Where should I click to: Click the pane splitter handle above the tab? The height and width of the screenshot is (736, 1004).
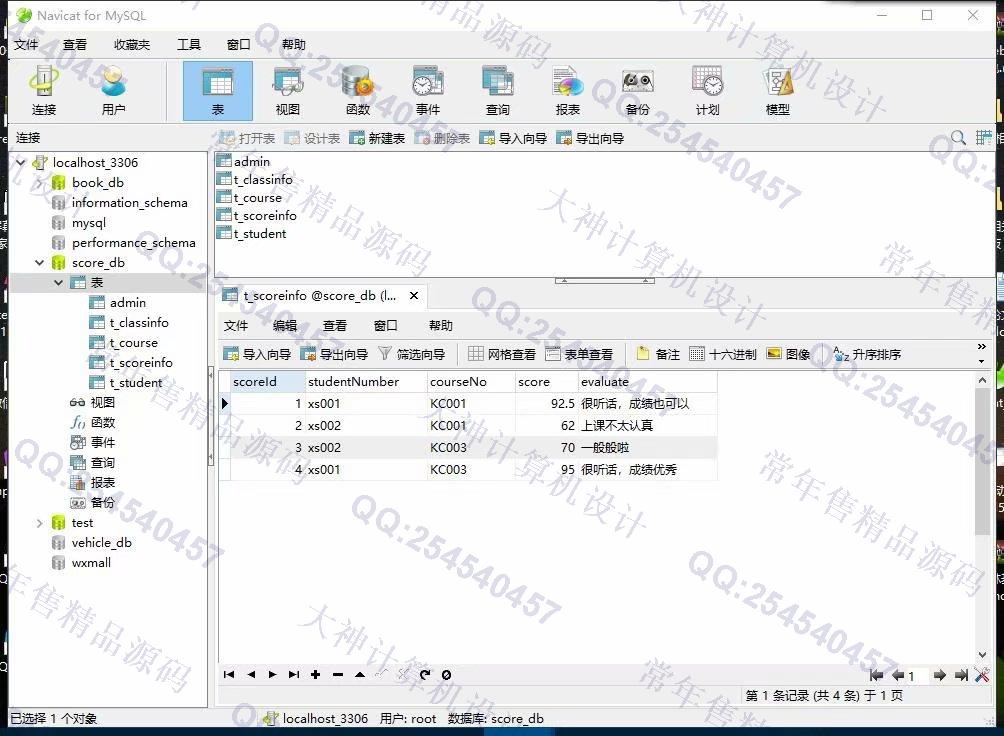pyautogui.click(x=604, y=281)
